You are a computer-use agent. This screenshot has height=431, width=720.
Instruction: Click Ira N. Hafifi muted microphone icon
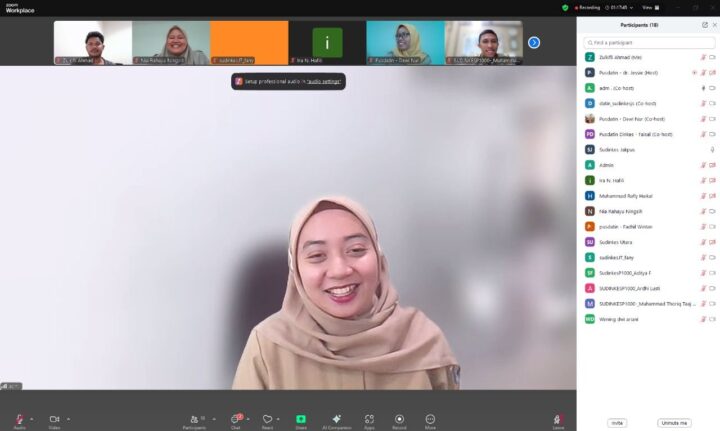(x=703, y=181)
